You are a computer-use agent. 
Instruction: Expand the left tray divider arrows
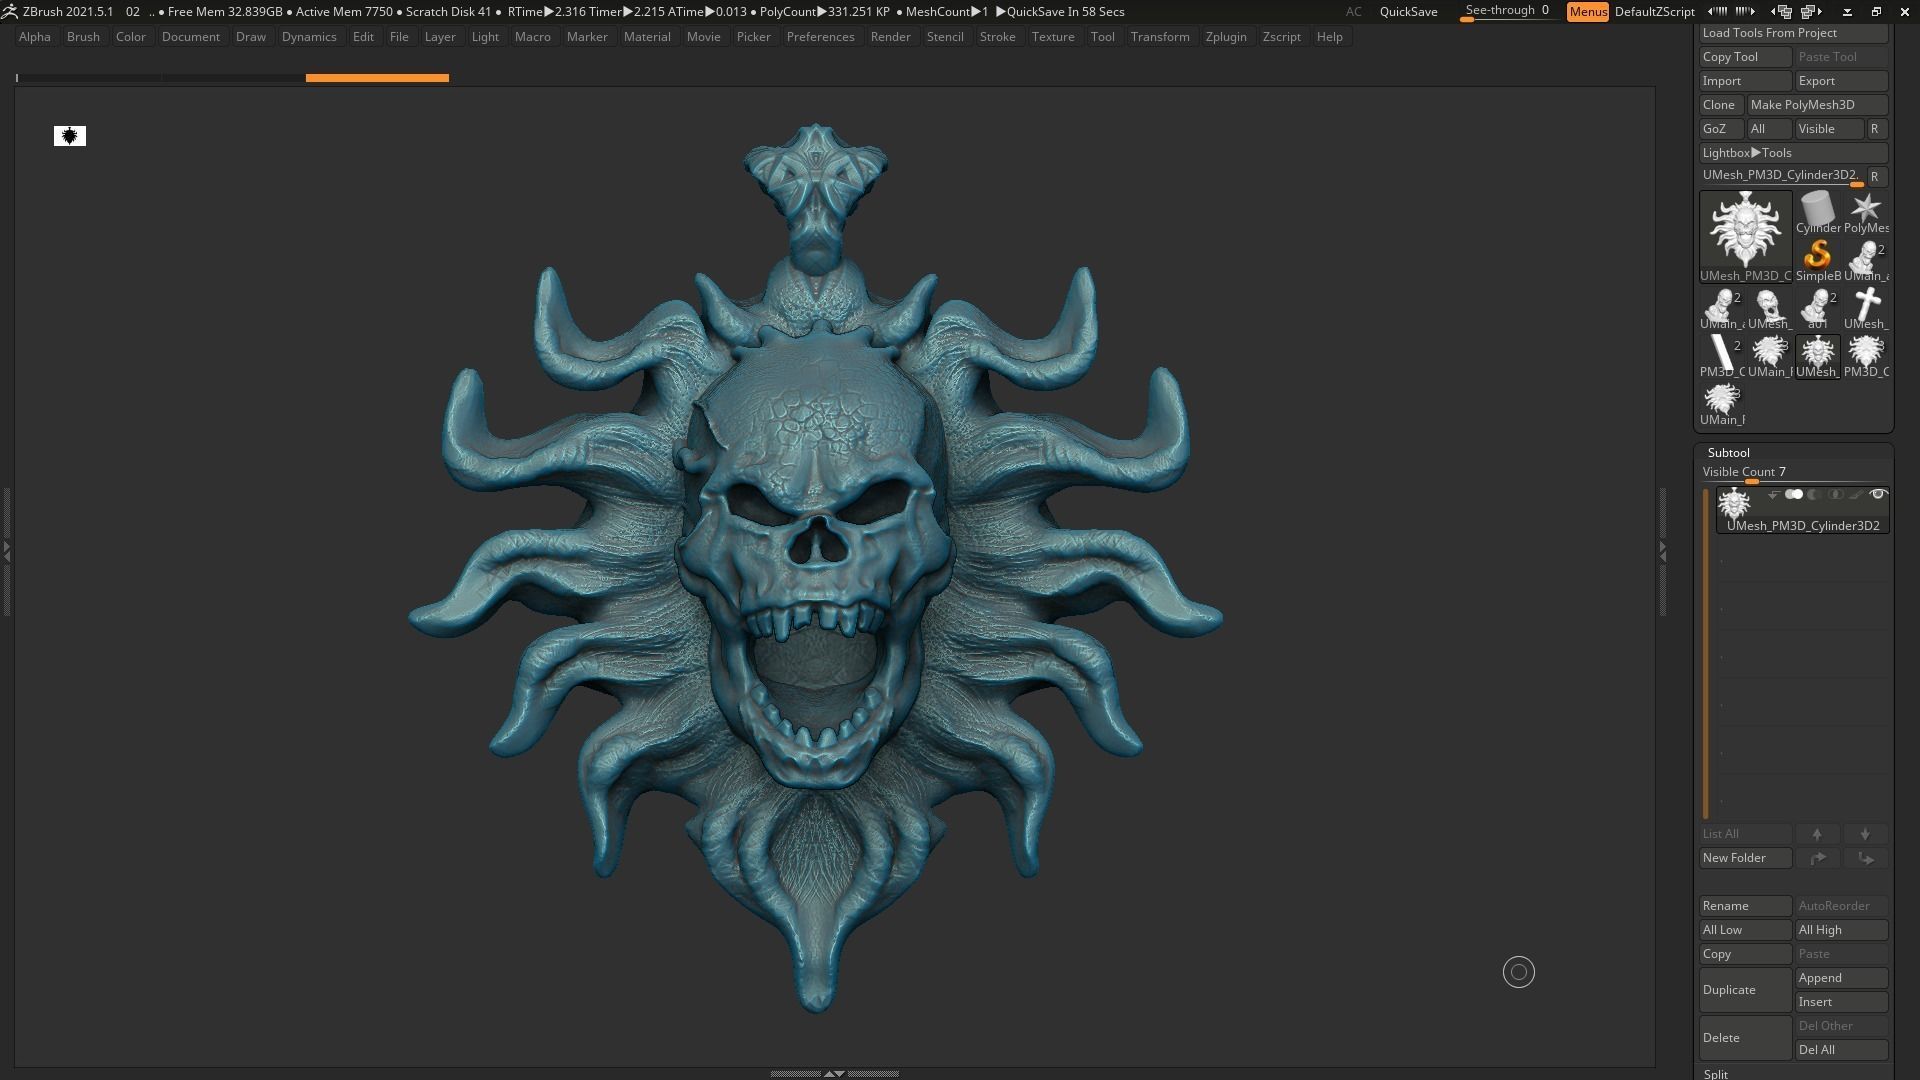coord(6,550)
